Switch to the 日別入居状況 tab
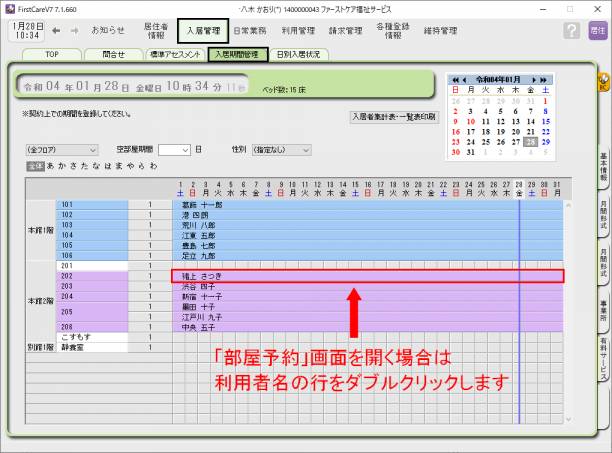Image resolution: width=612 pixels, height=453 pixels. click(x=300, y=54)
